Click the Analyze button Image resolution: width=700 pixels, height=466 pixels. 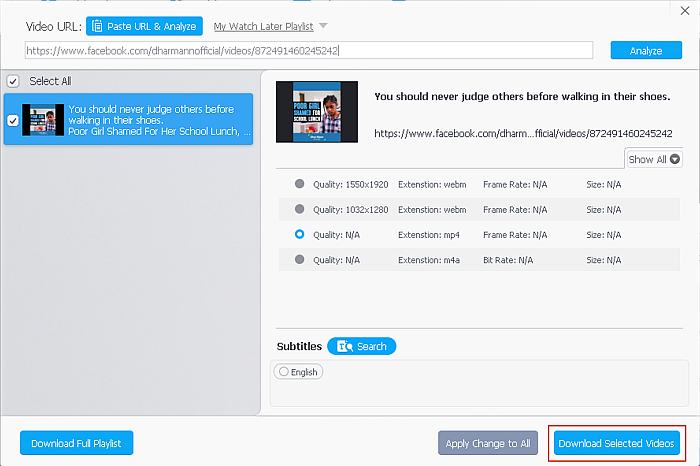(x=646, y=50)
